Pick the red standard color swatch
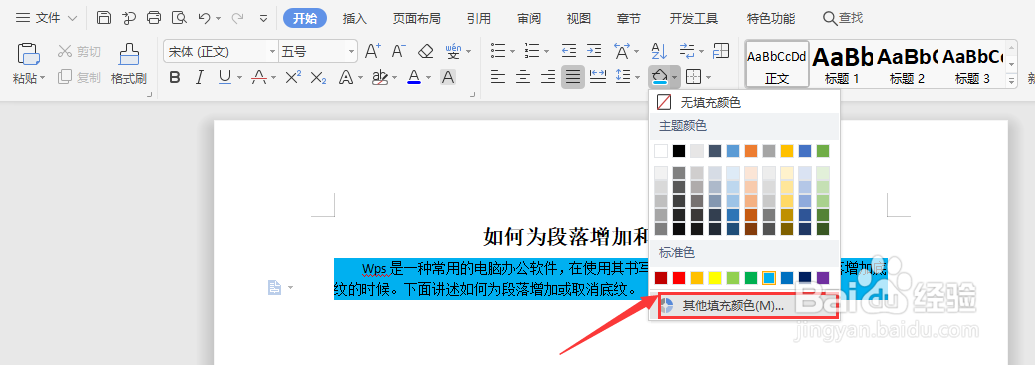The width and height of the screenshot is (1035, 365). click(x=679, y=278)
